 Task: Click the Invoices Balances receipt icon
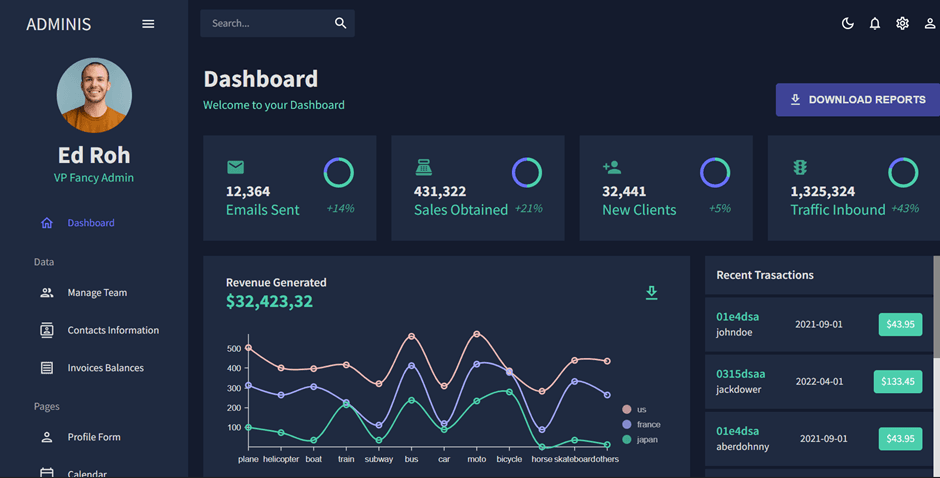coord(47,368)
